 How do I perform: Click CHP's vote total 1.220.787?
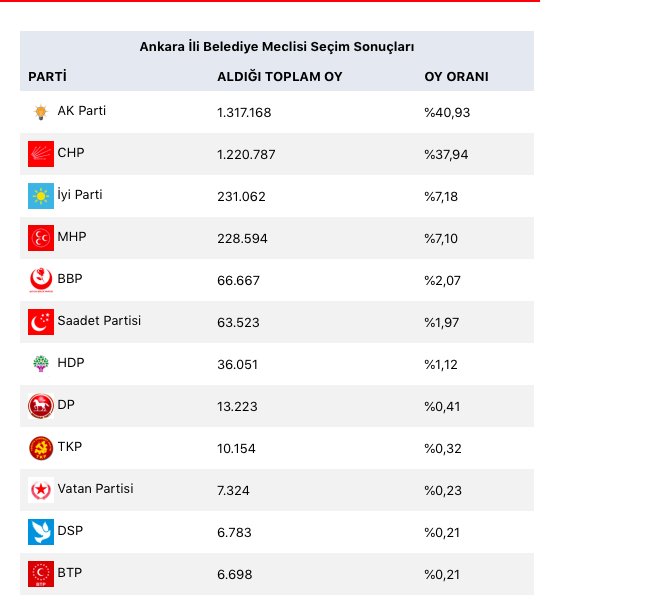(x=246, y=154)
